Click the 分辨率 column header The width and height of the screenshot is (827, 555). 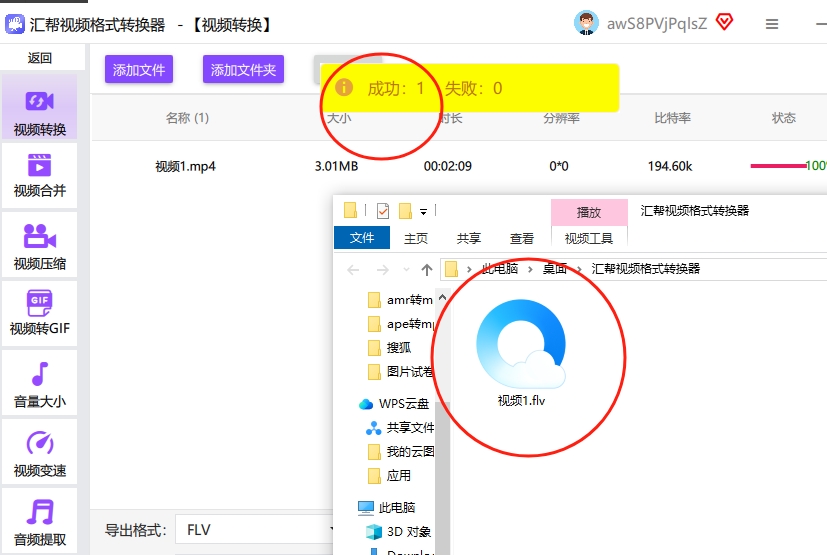[561, 118]
